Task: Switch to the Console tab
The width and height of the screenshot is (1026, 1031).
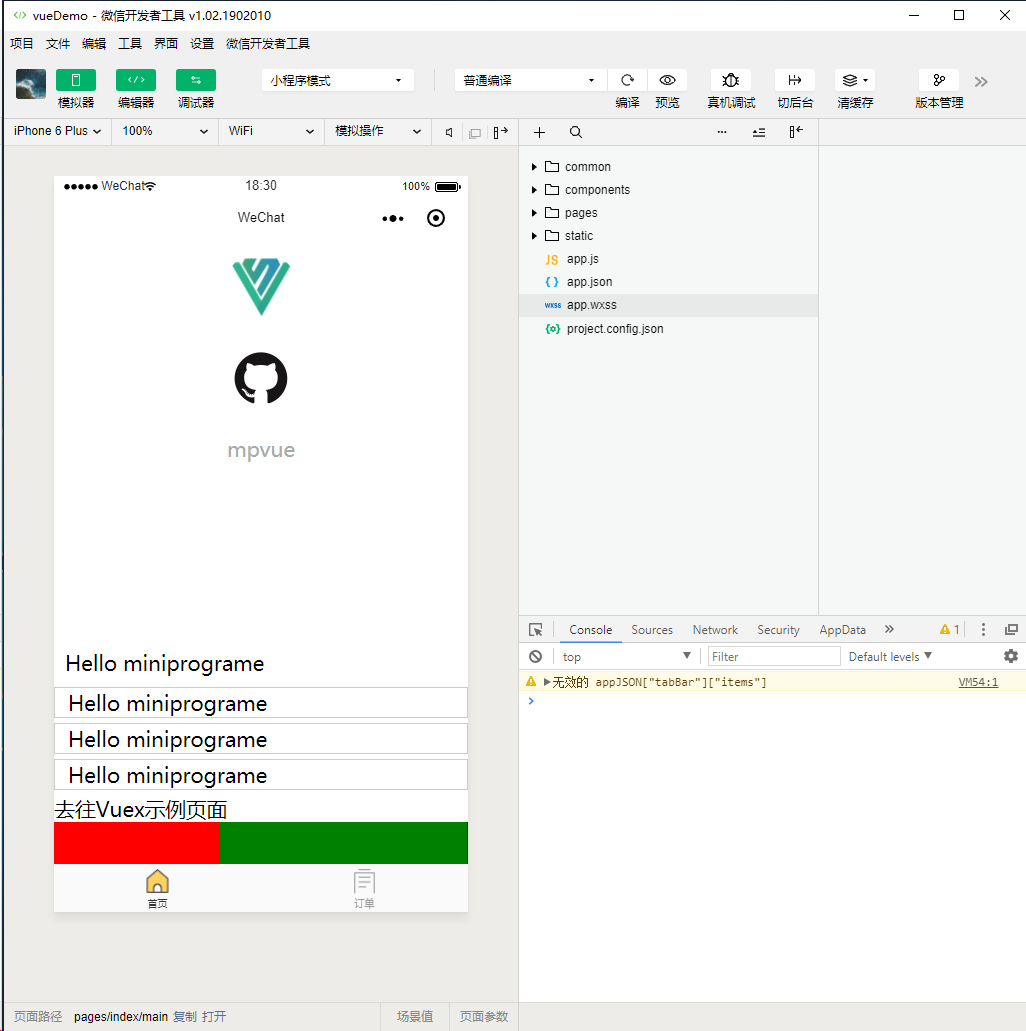Action: point(591,630)
